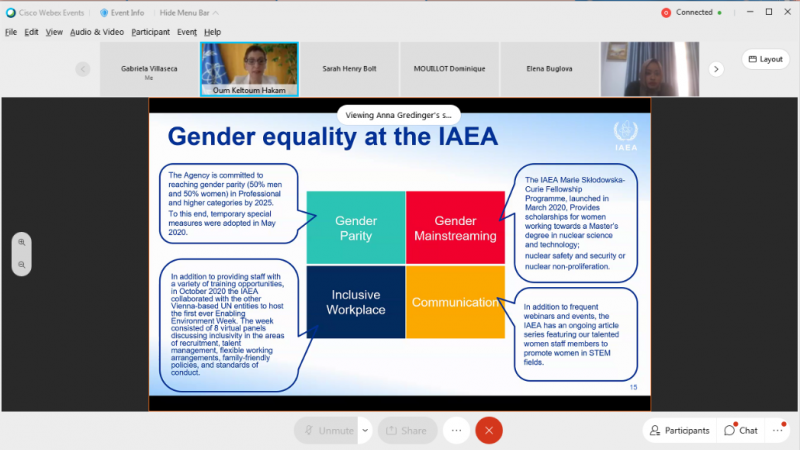Click the Connected status text
The image size is (800, 450).
[x=694, y=12]
